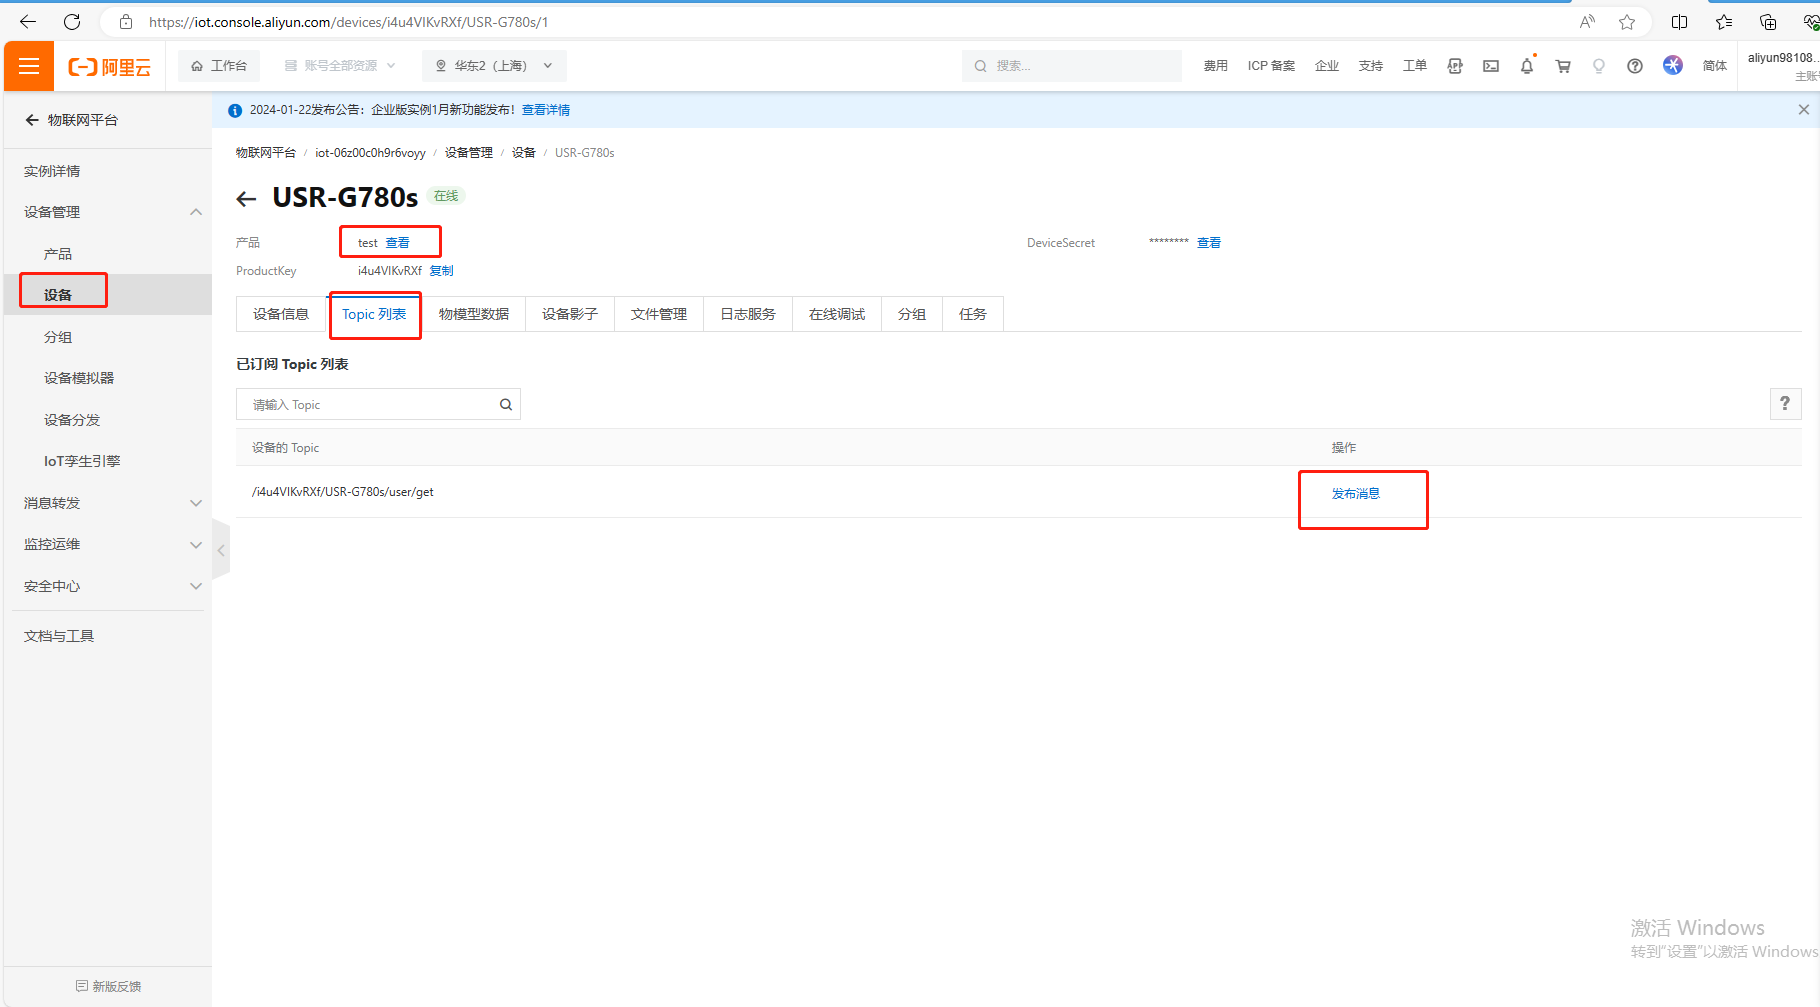This screenshot has width=1820, height=1007.
Task: Open the shopping cart icon
Action: point(1562,66)
